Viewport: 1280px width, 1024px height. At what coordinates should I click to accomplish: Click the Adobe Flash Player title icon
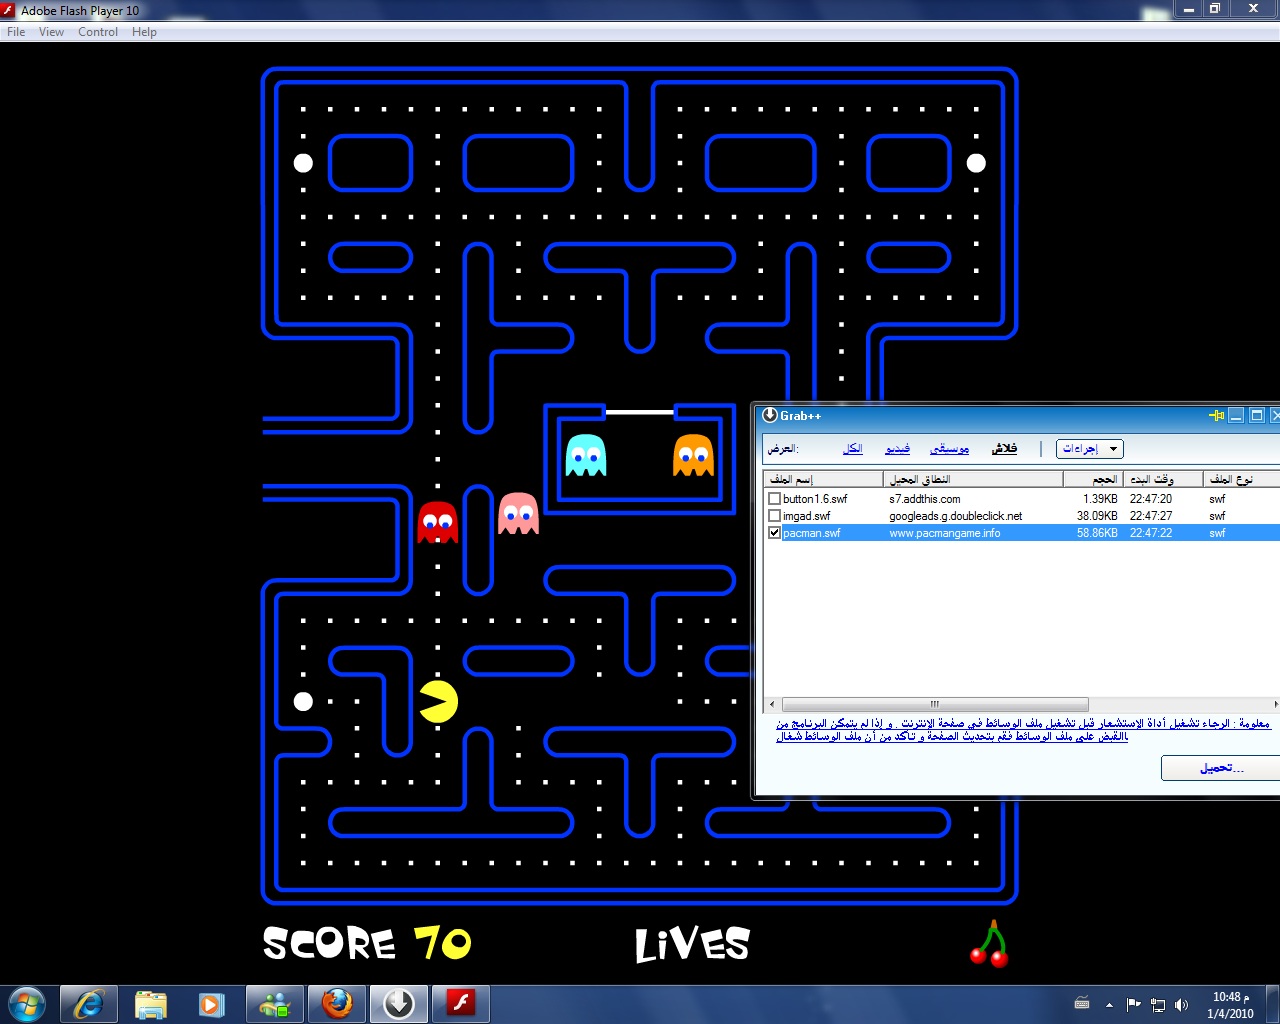pyautogui.click(x=9, y=10)
